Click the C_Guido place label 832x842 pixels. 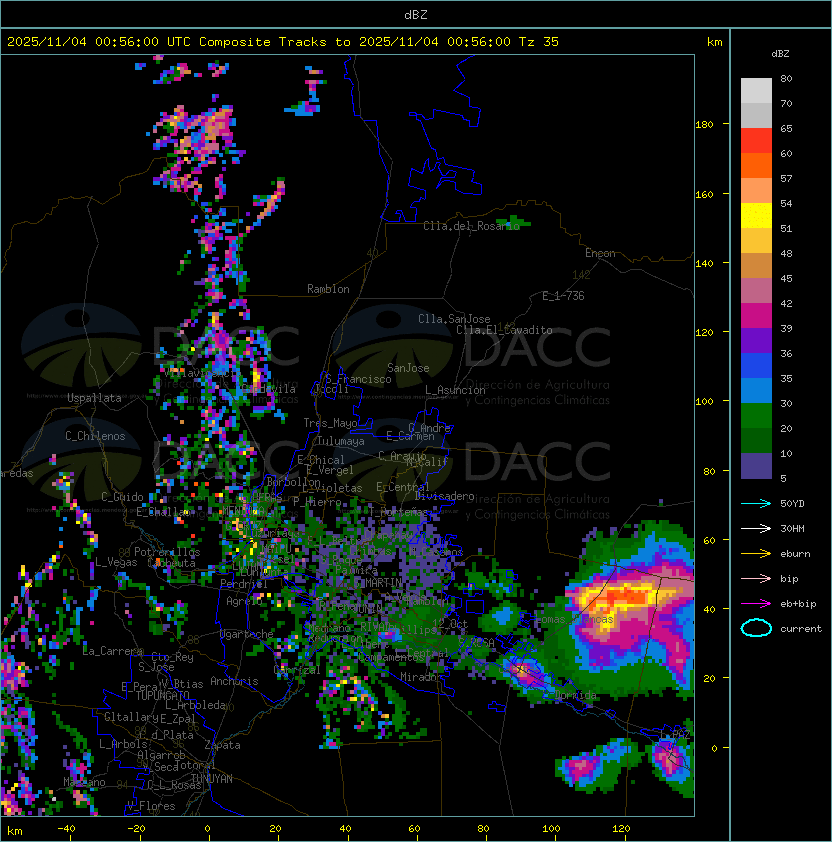click(x=122, y=497)
